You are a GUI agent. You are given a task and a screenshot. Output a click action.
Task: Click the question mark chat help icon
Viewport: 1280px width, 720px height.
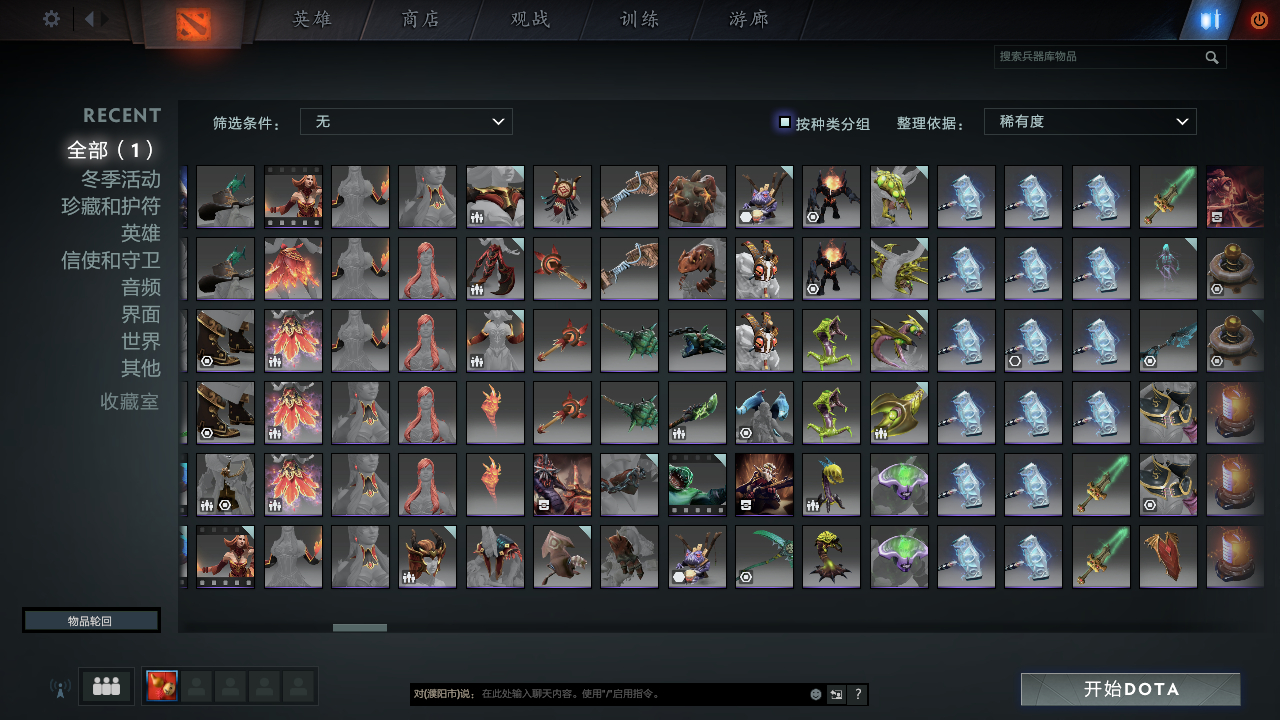(x=858, y=694)
